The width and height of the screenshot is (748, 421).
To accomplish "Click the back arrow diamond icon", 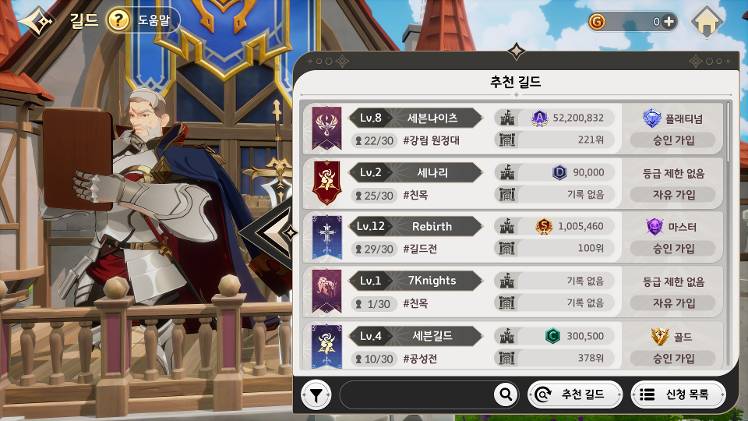I will point(36,20).
